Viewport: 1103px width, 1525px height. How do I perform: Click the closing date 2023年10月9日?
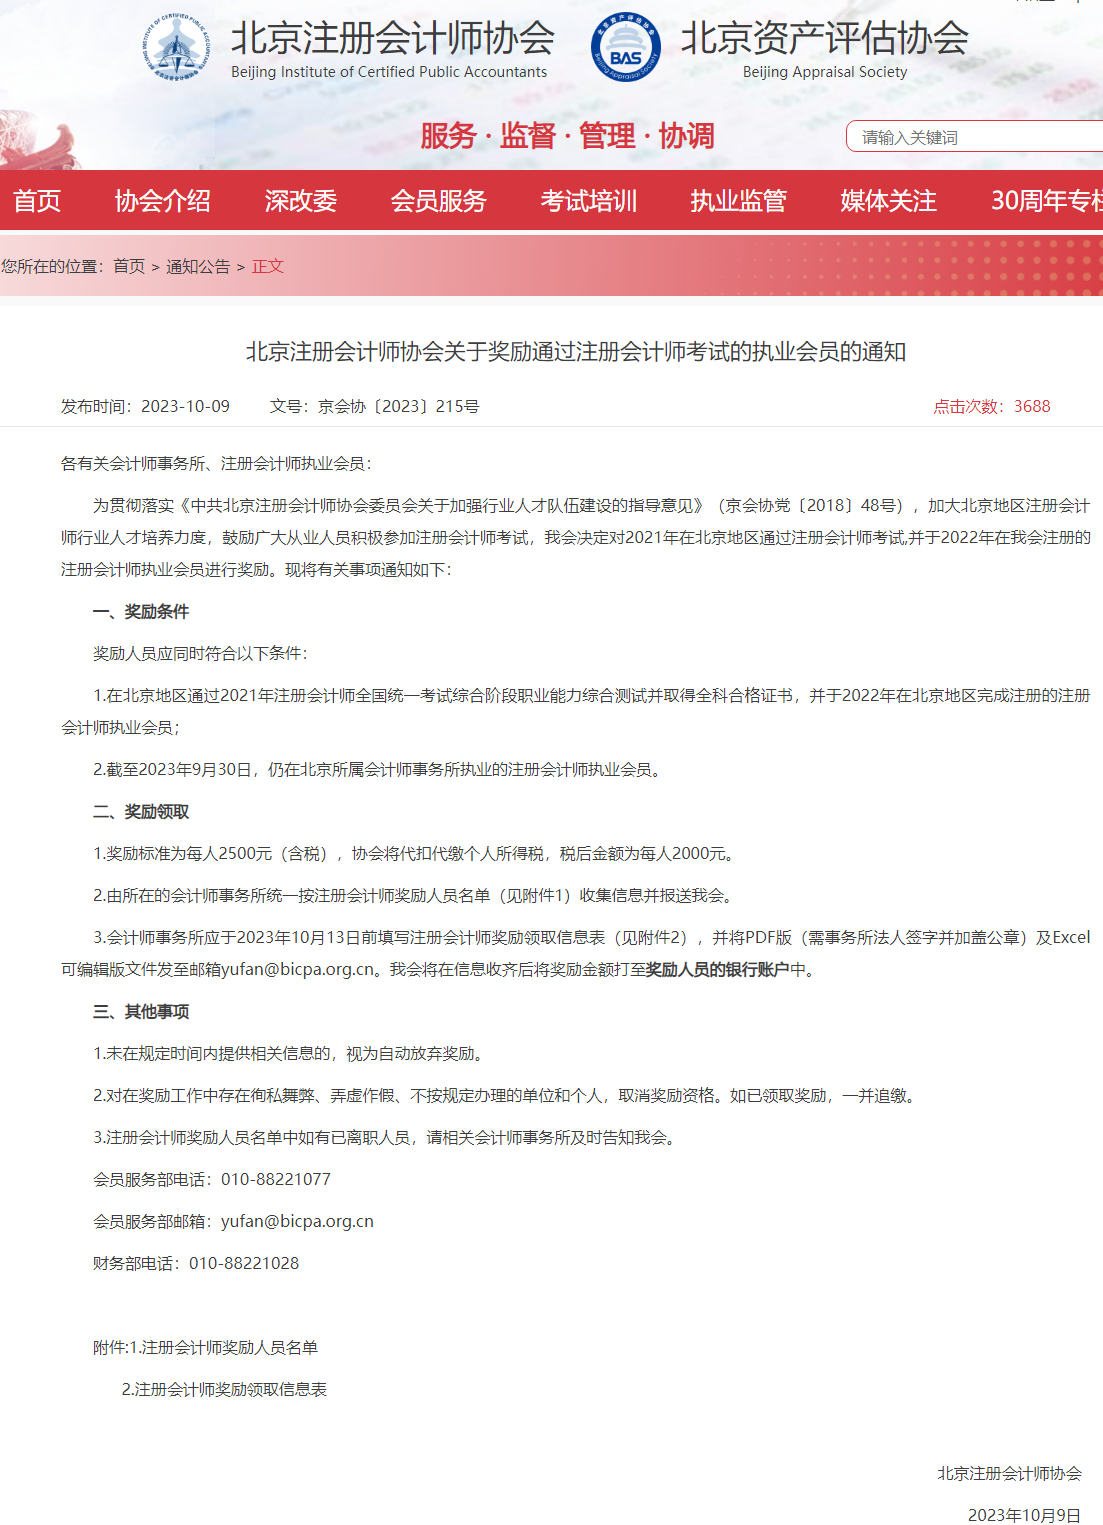tap(1024, 1515)
